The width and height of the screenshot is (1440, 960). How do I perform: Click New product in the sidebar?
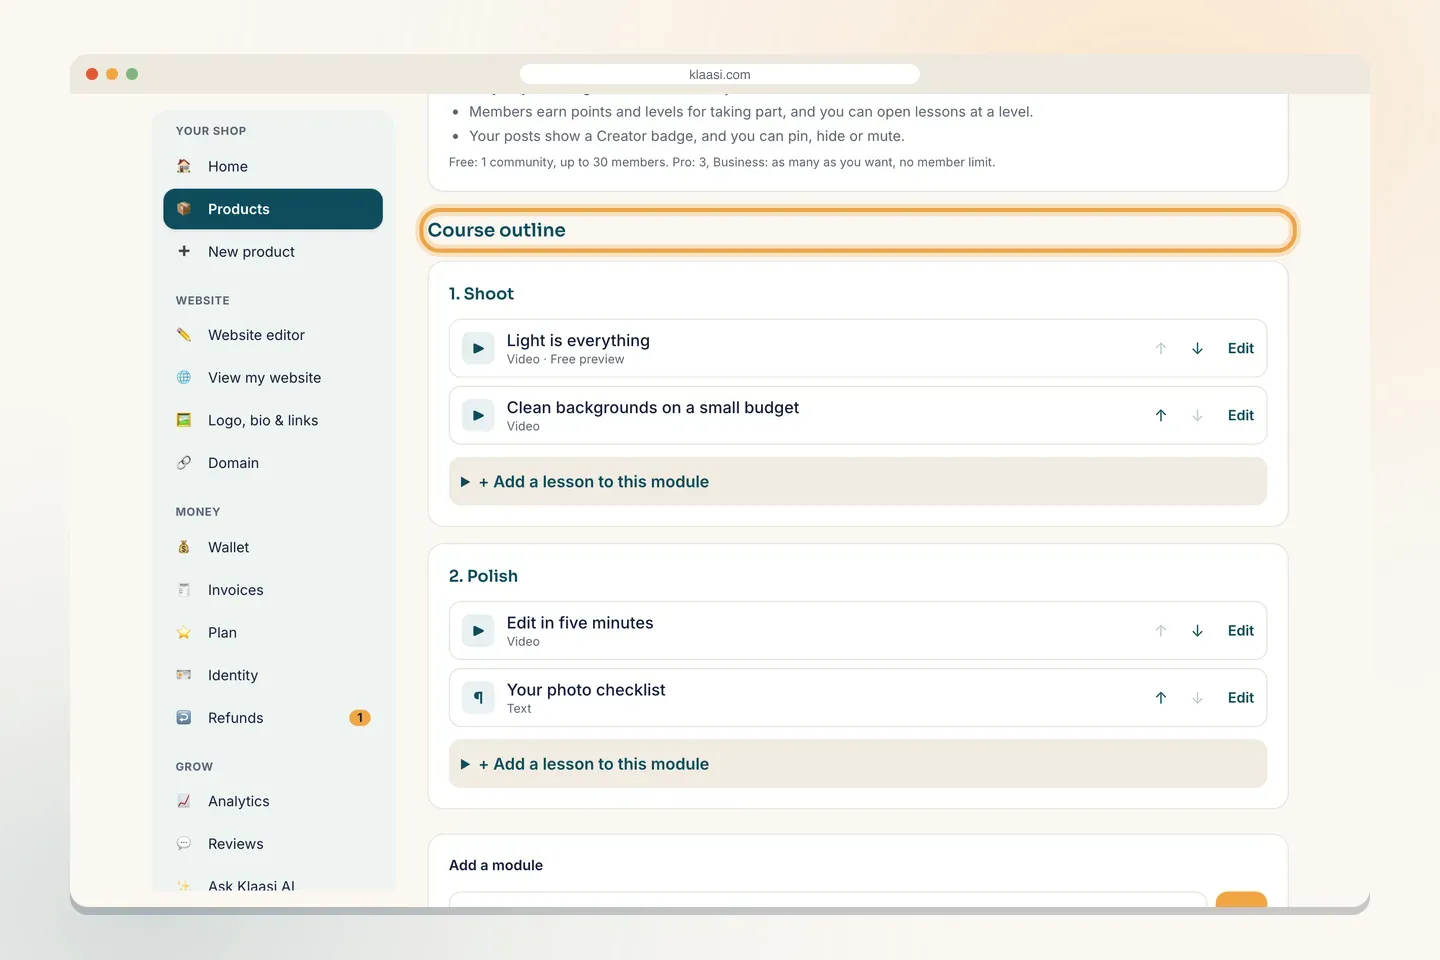coord(273,252)
